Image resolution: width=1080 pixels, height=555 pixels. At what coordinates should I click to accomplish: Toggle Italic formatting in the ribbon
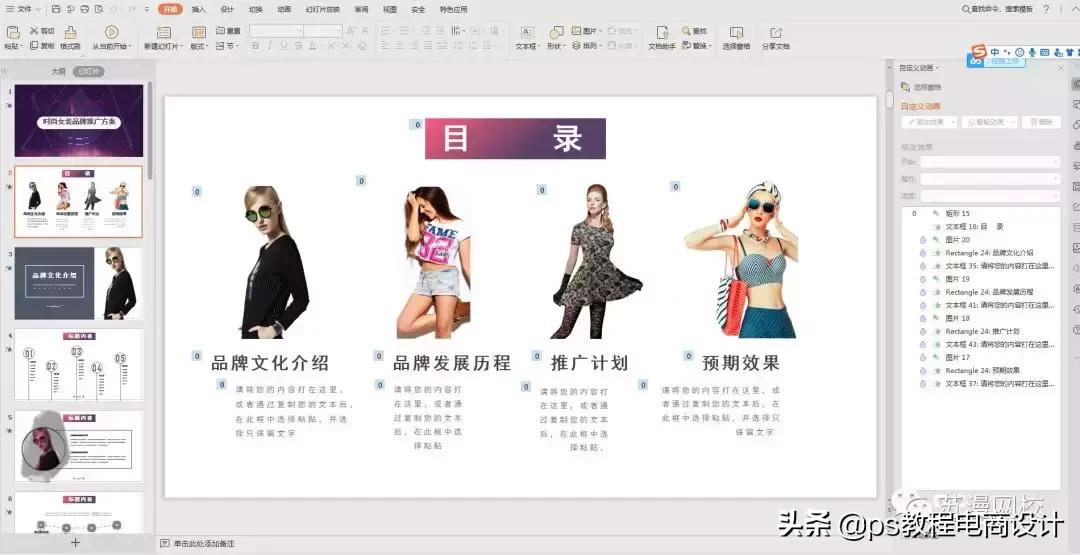[269, 46]
